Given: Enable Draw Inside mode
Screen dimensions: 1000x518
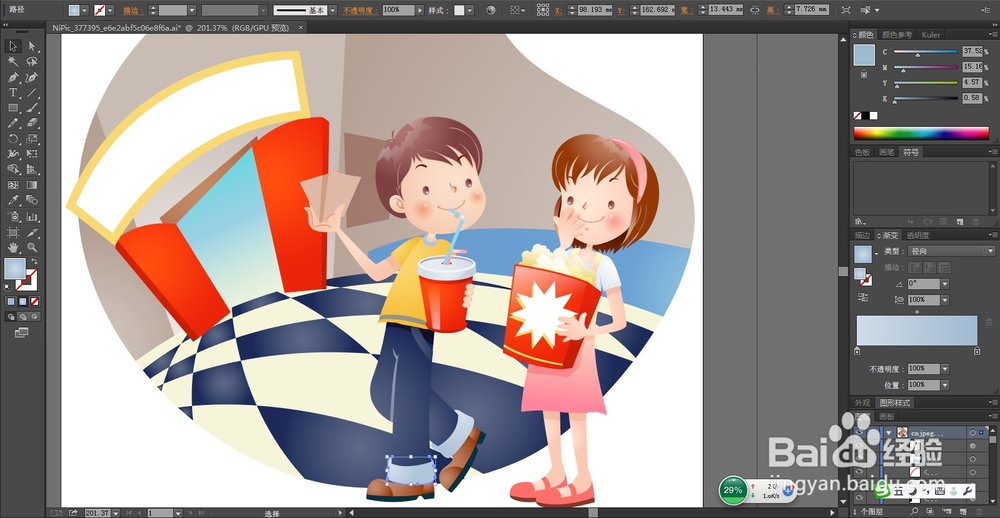Looking at the screenshot, I should point(34,316).
